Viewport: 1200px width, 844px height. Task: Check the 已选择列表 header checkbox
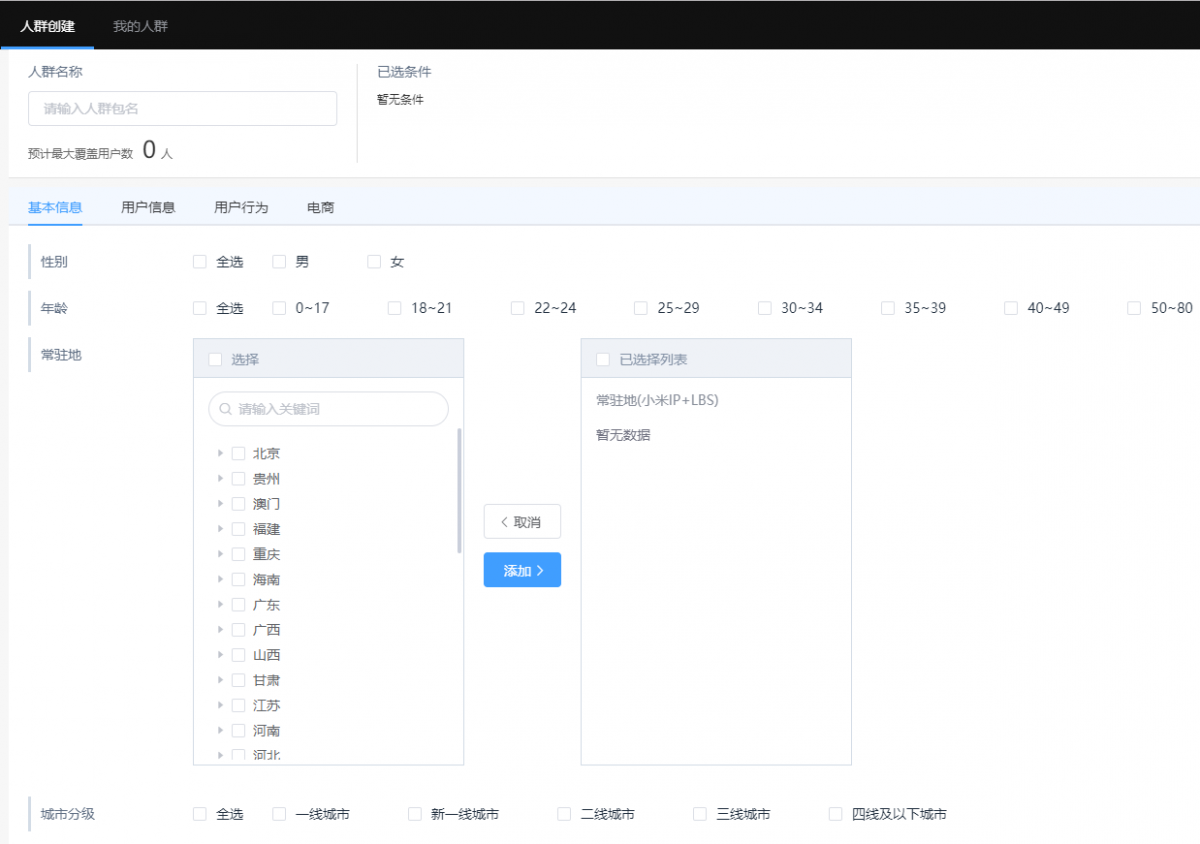[603, 360]
